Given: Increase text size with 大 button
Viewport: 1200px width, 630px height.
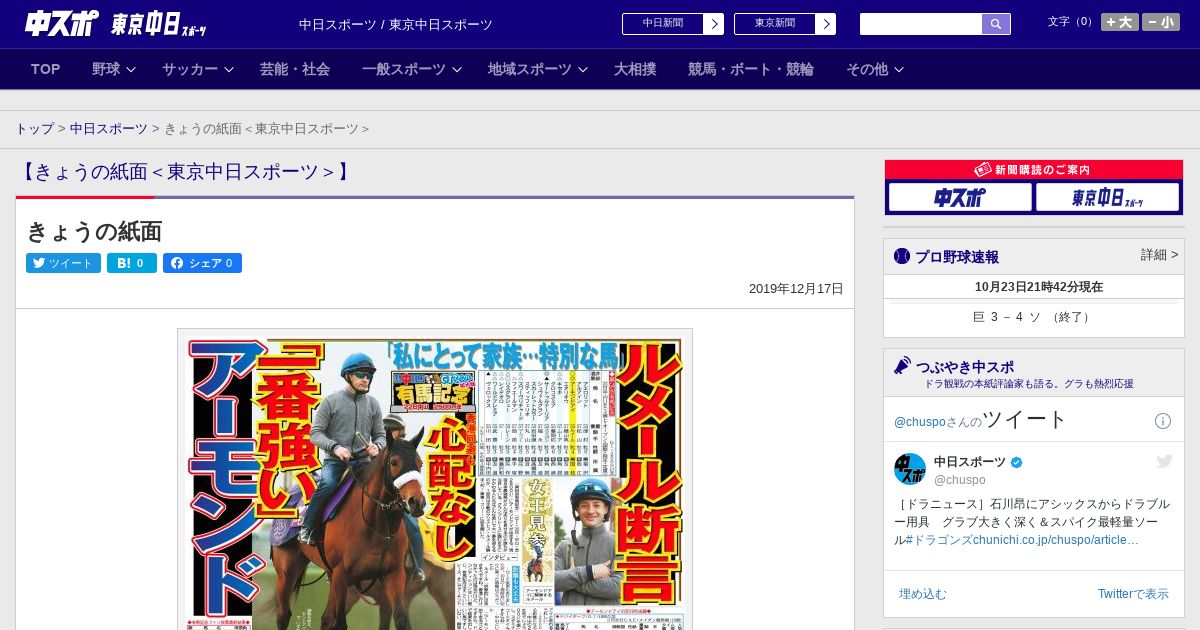Looking at the screenshot, I should pos(1120,22).
